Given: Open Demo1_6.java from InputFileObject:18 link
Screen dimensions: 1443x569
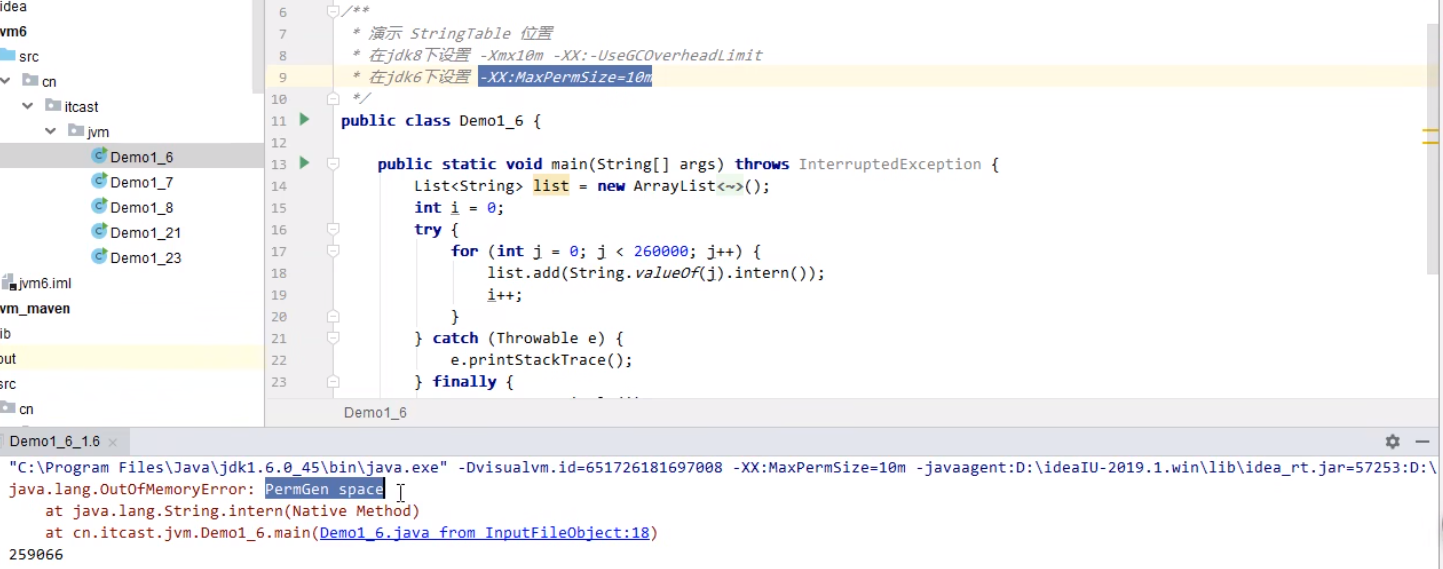Looking at the screenshot, I should click(x=484, y=533).
